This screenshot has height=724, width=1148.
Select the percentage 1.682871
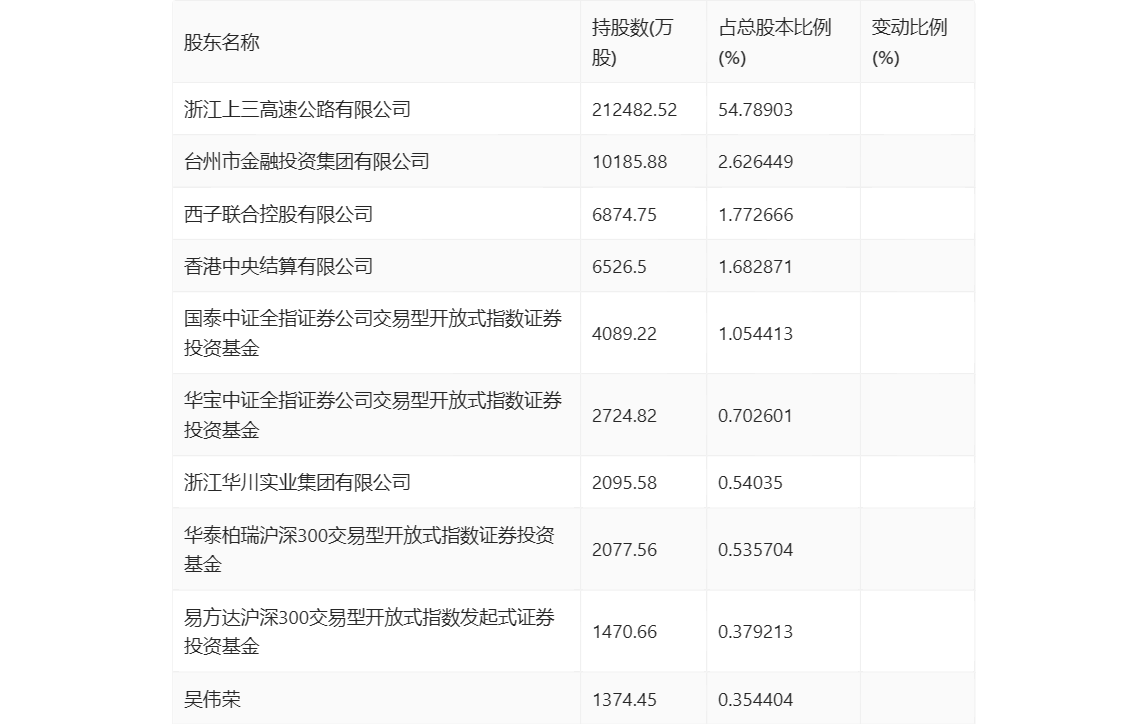pos(756,266)
